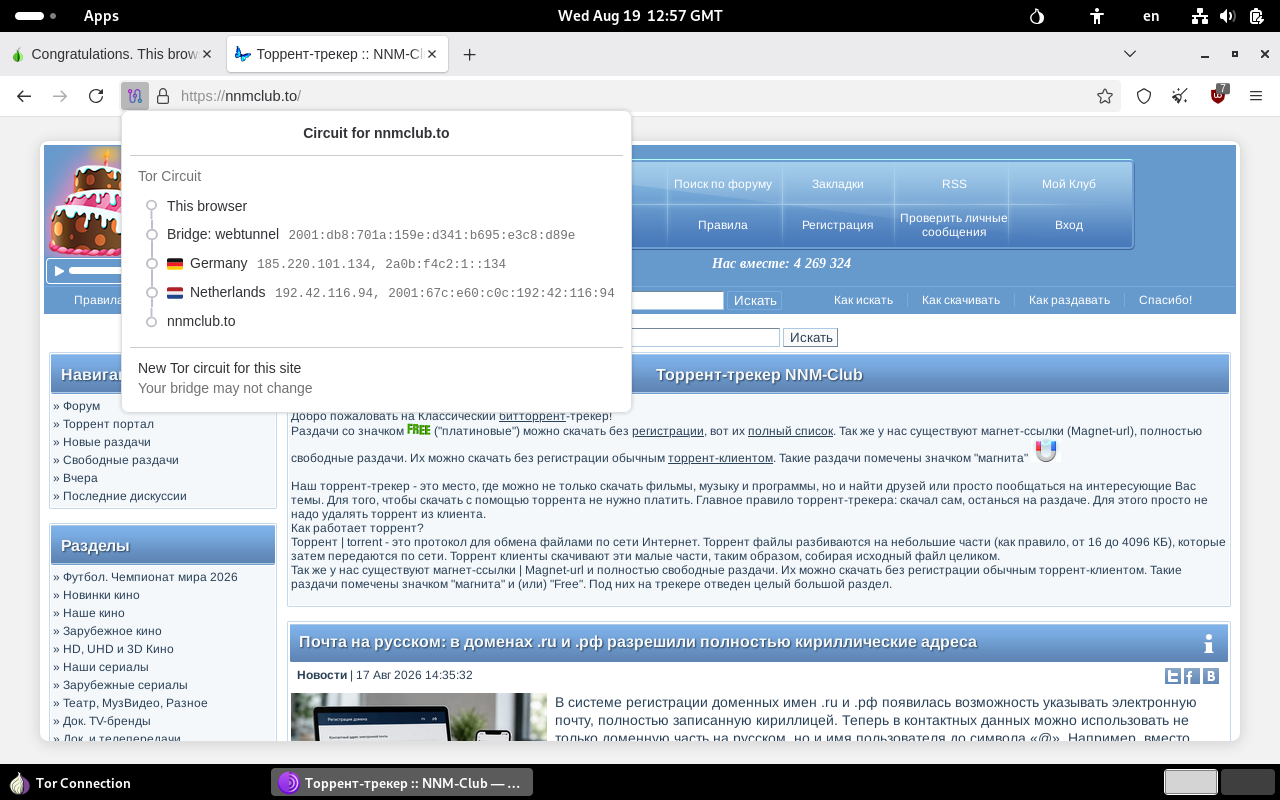Open Новые раздачи in navigation sidebar

107,442
